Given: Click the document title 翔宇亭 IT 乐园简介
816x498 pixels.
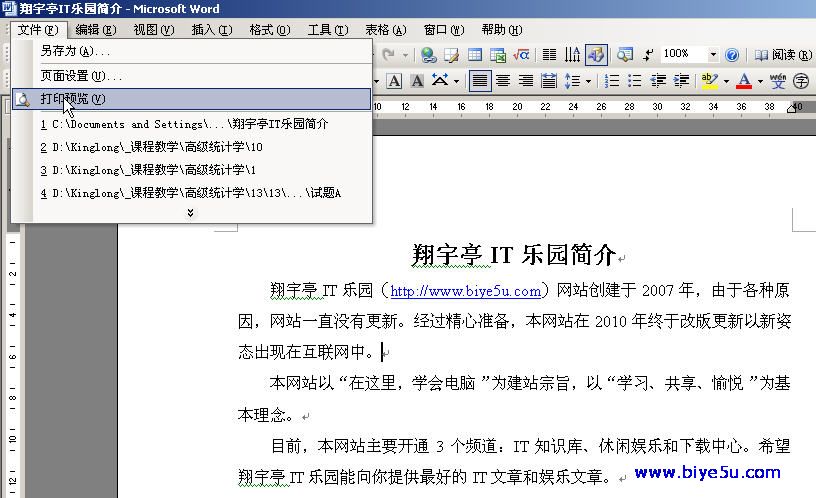Looking at the screenshot, I should point(514,255).
